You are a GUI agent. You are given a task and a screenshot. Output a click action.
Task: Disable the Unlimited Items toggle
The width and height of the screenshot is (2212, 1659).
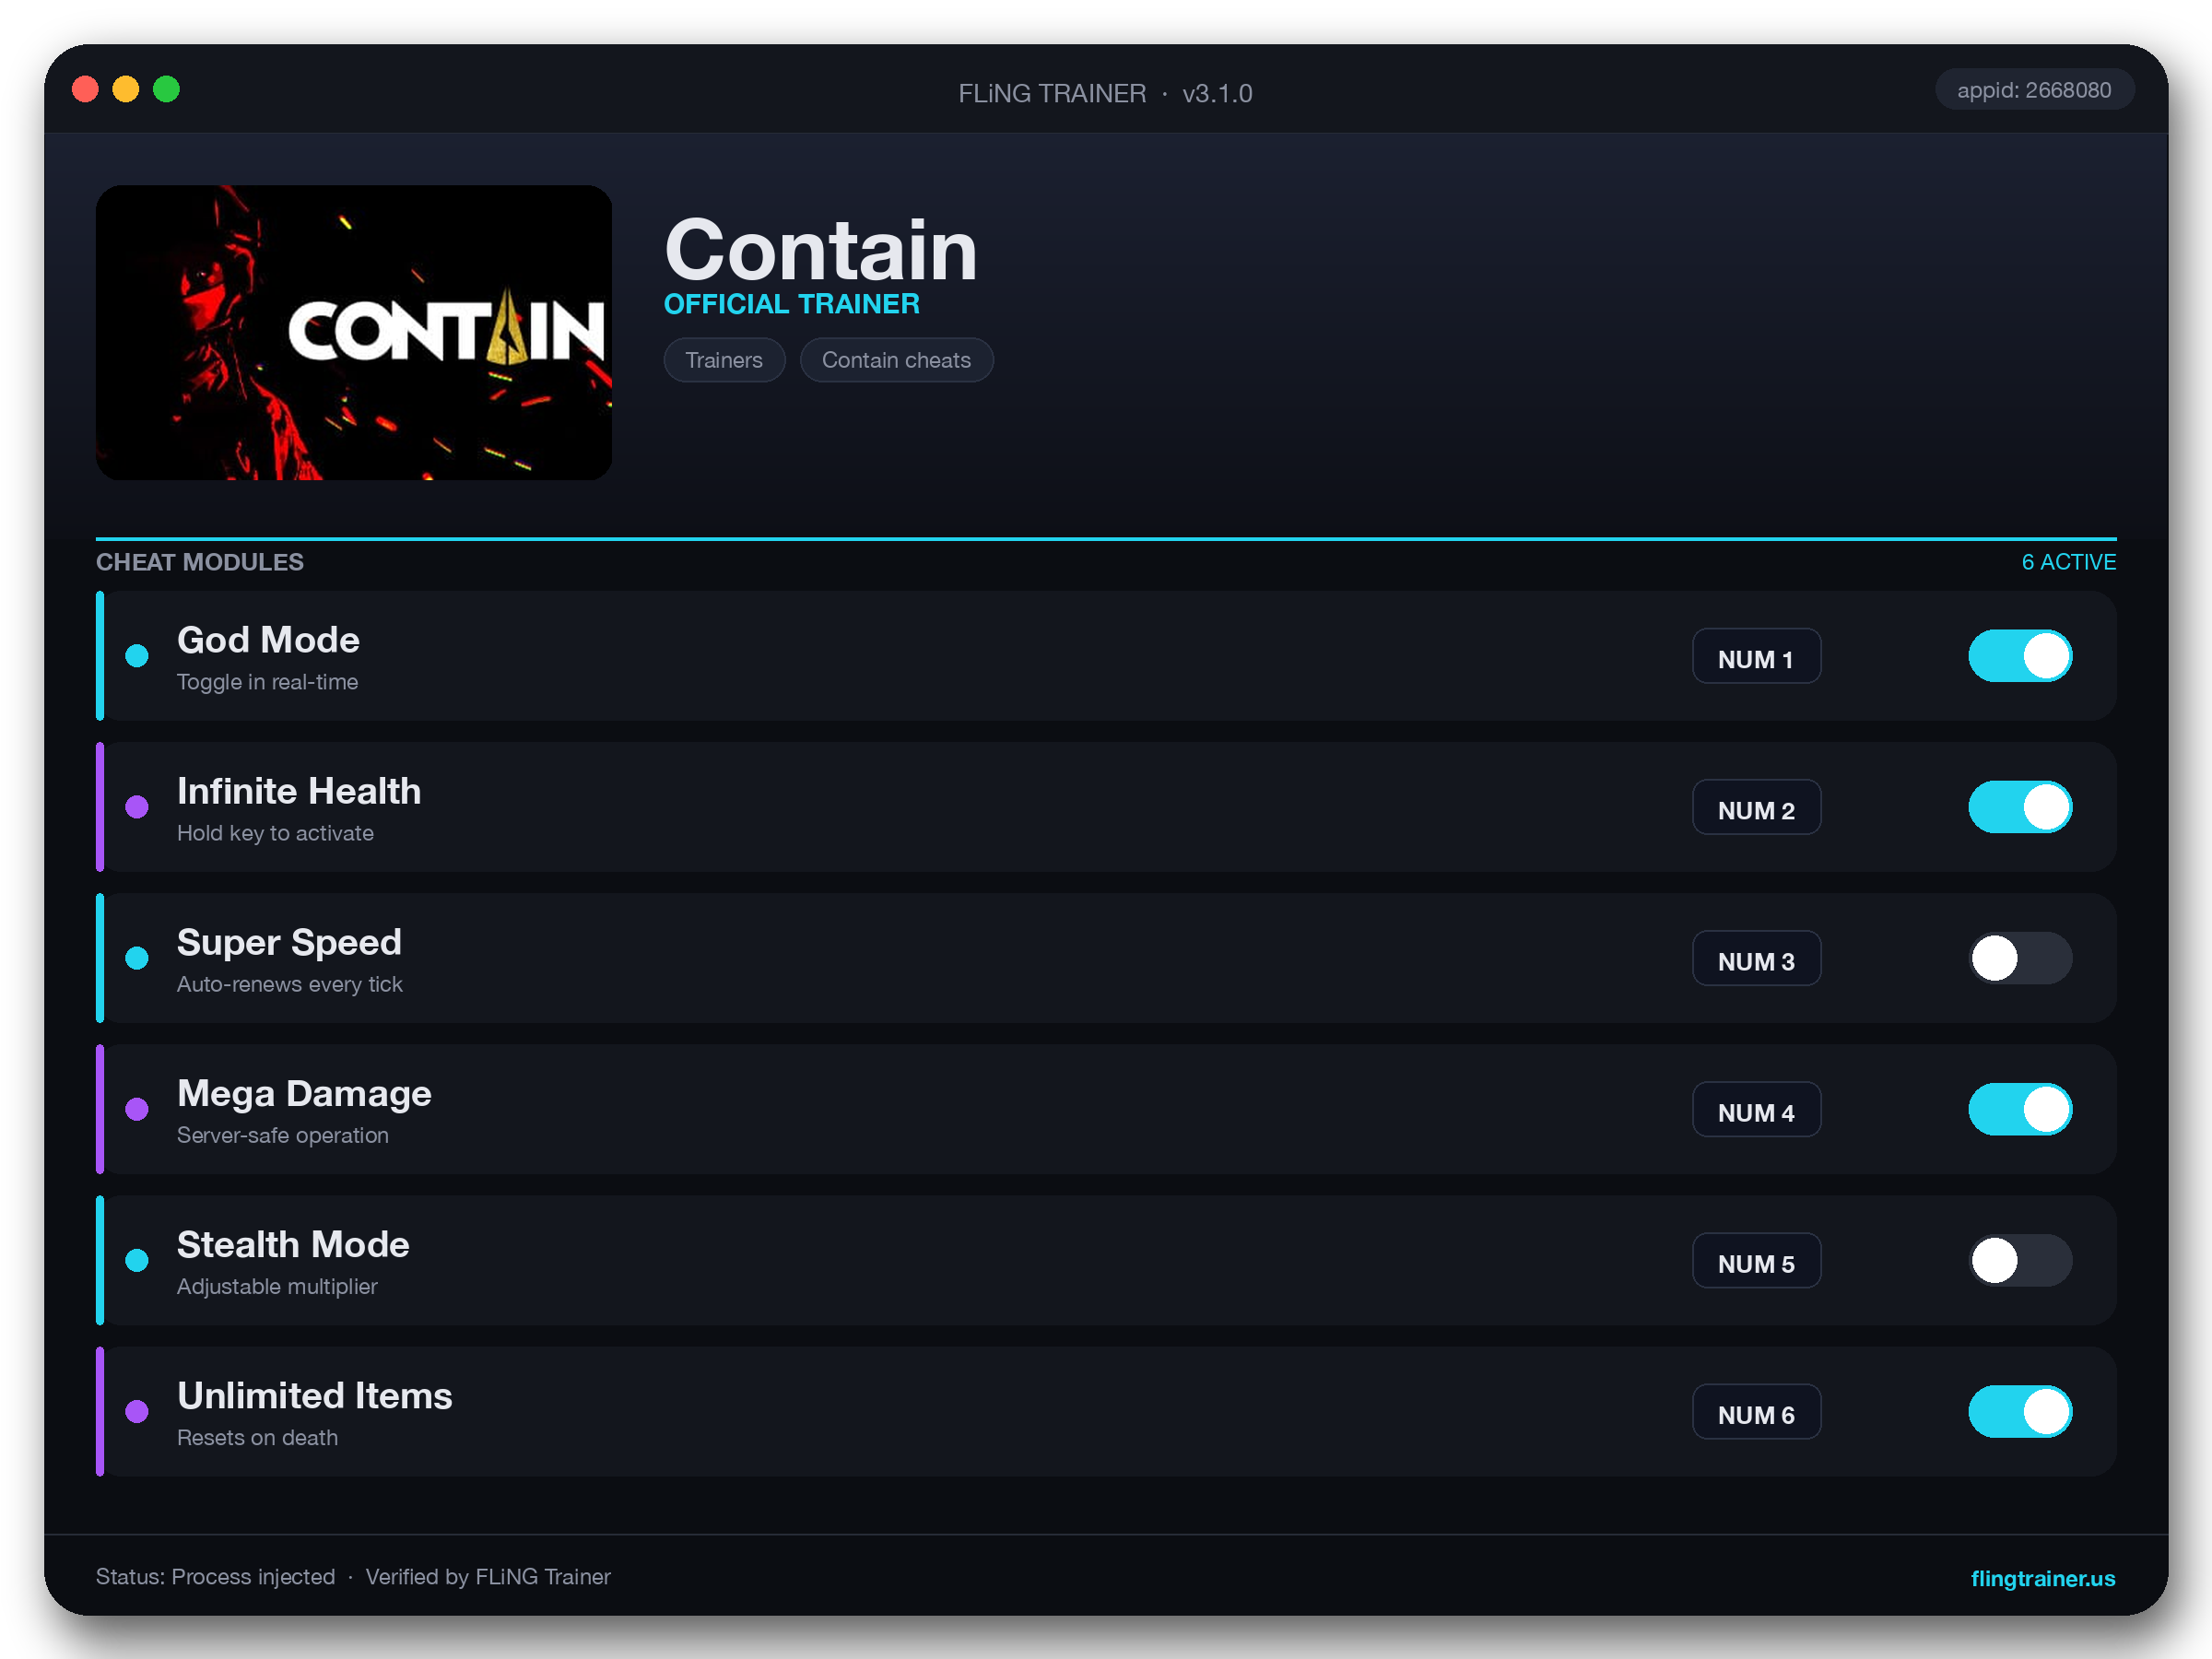[2019, 1411]
